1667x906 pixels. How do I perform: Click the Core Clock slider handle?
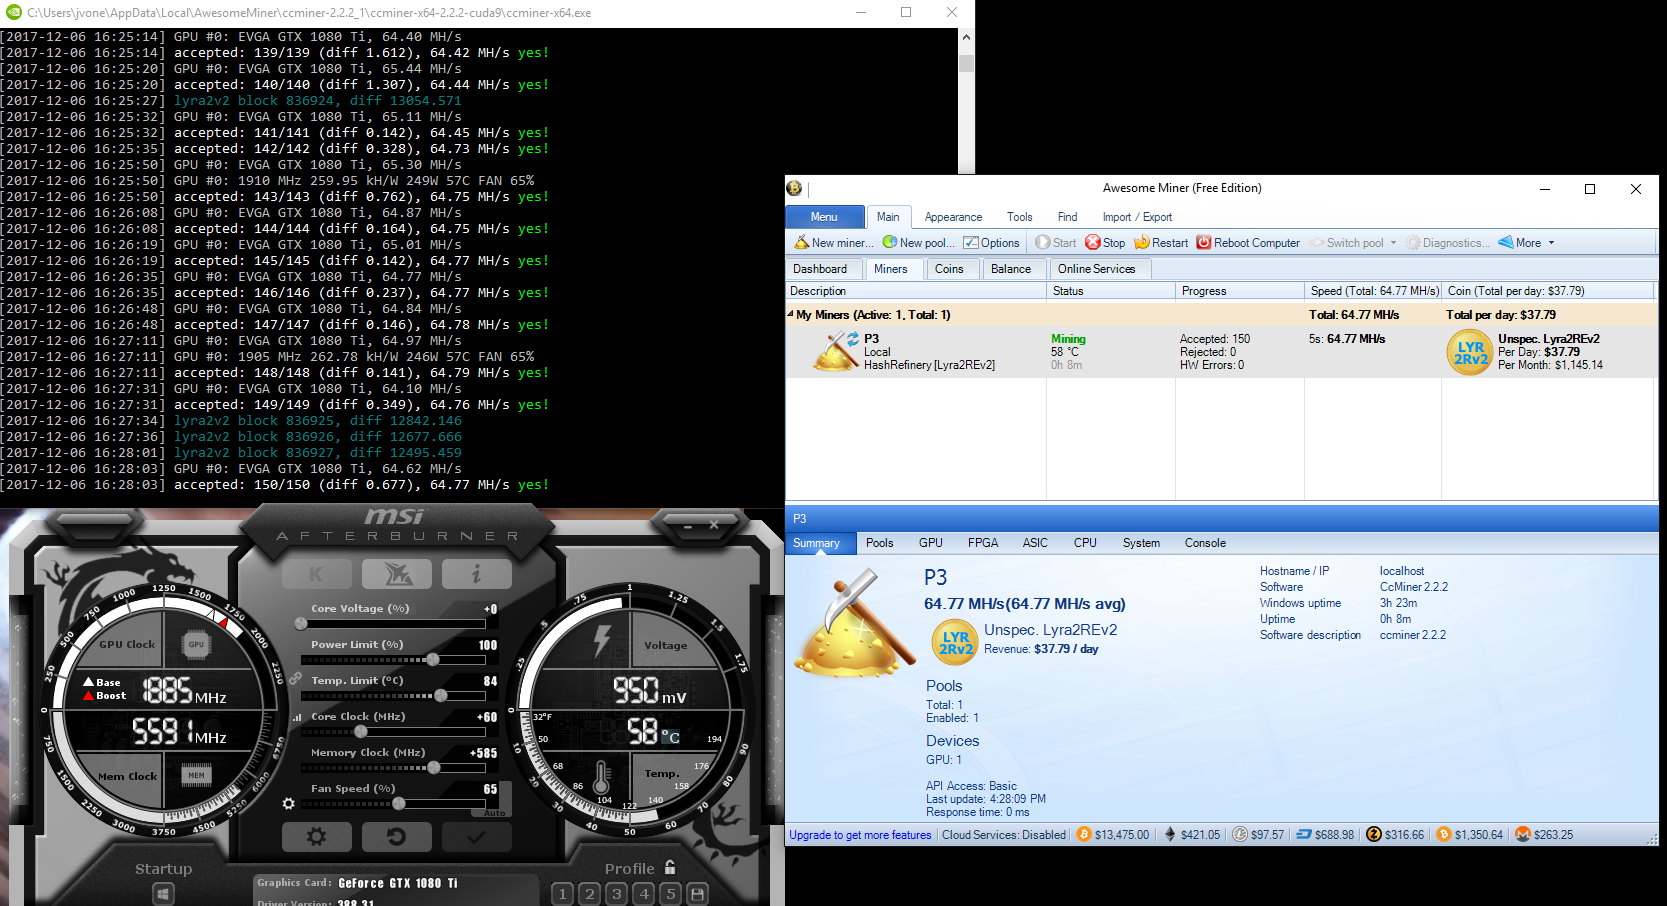tap(361, 731)
